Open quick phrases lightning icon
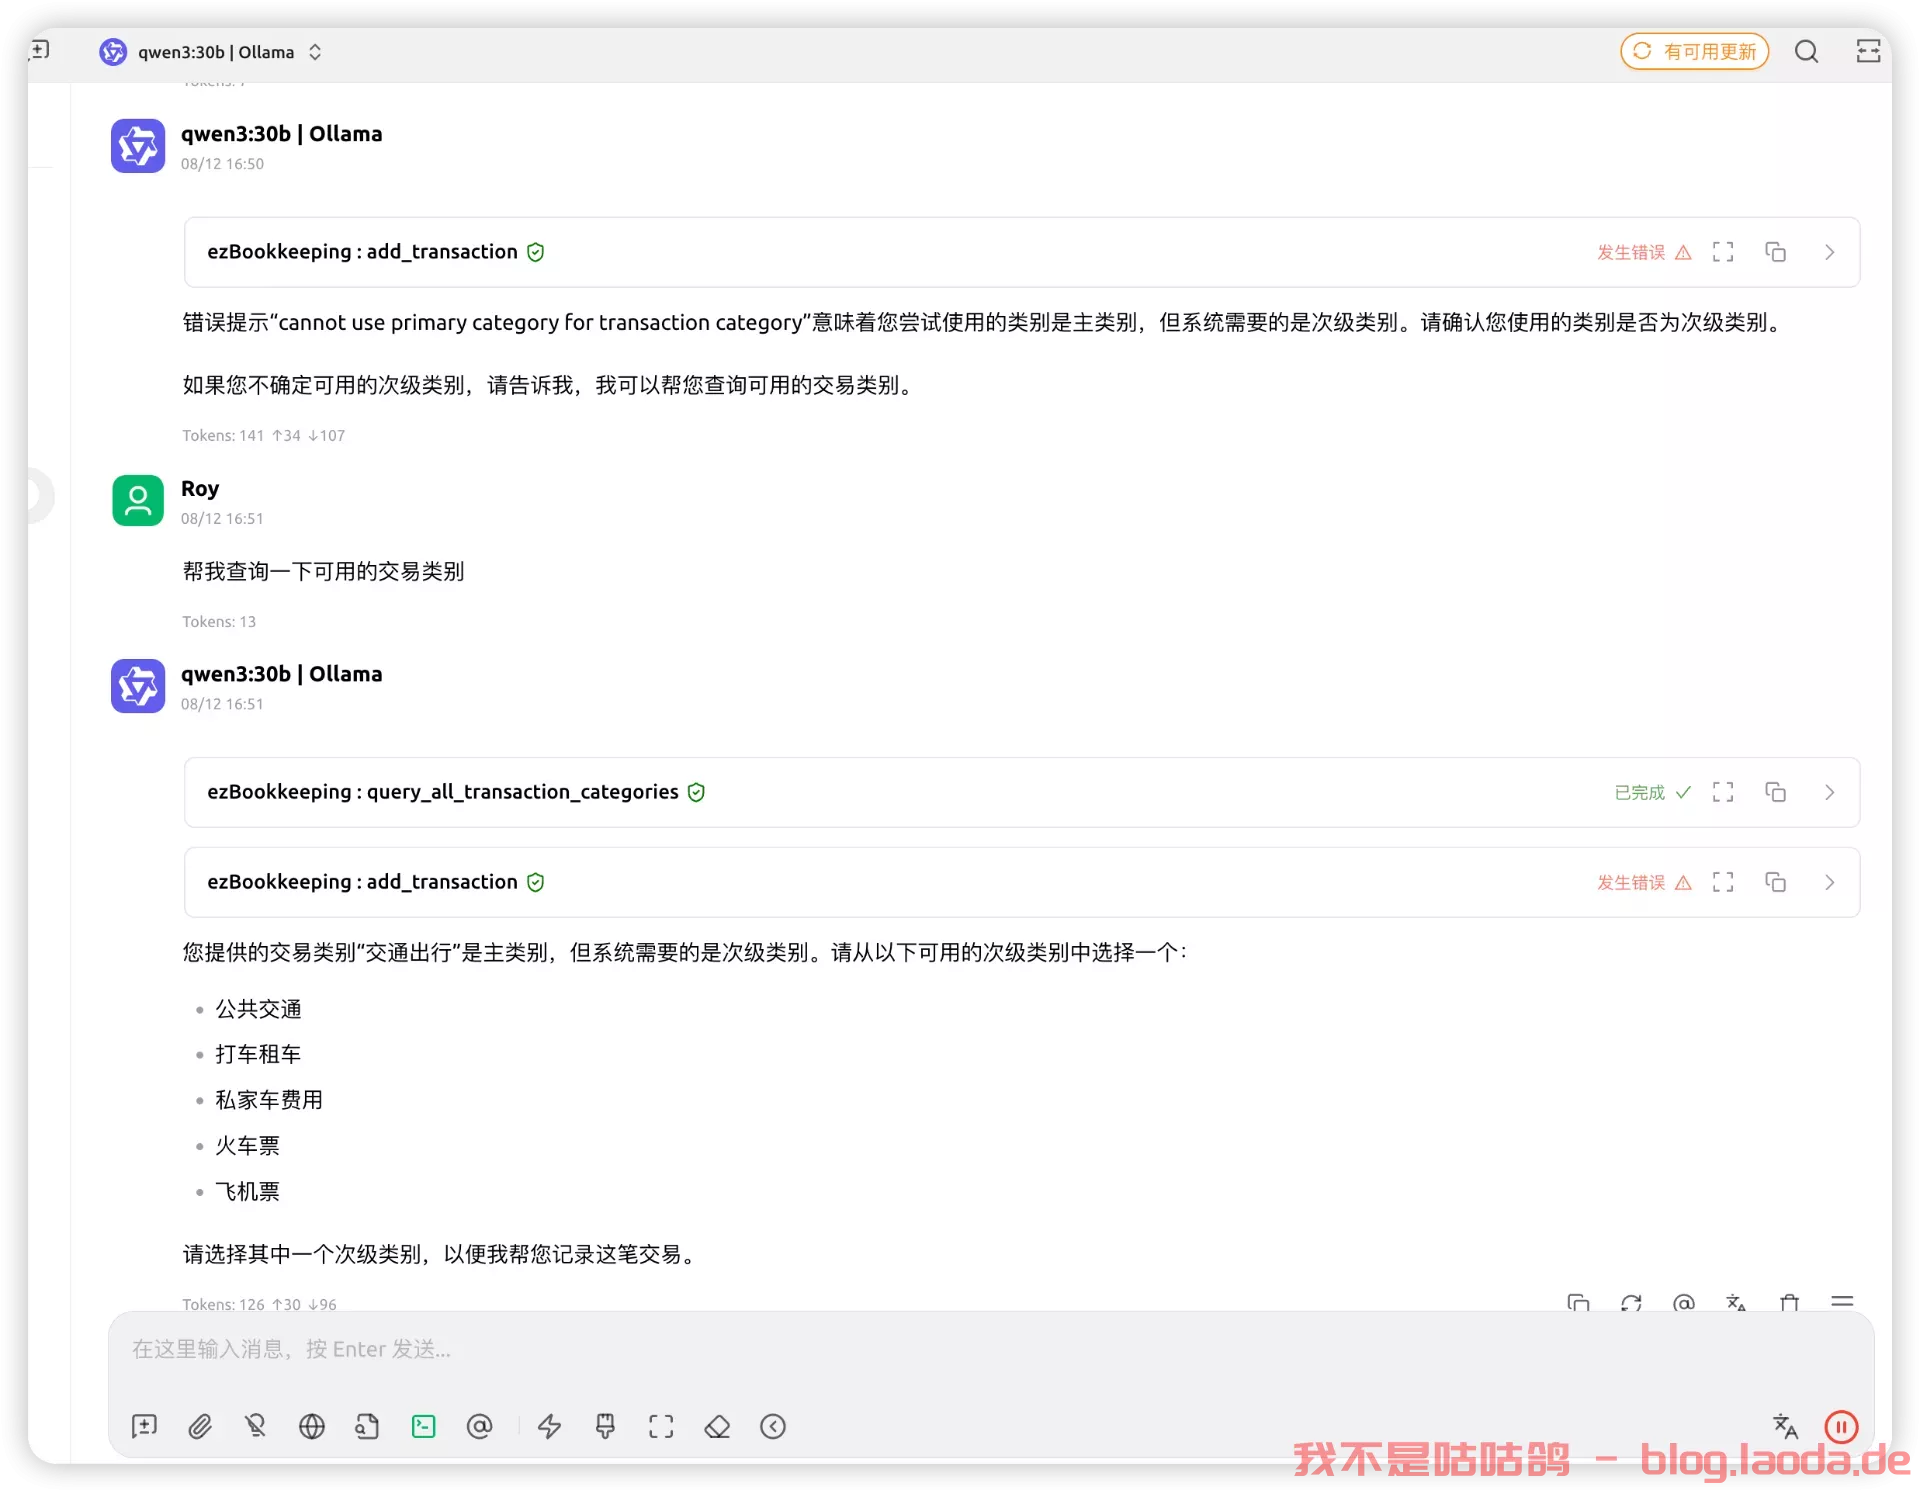This screenshot has height=1491, width=1920. tap(549, 1426)
